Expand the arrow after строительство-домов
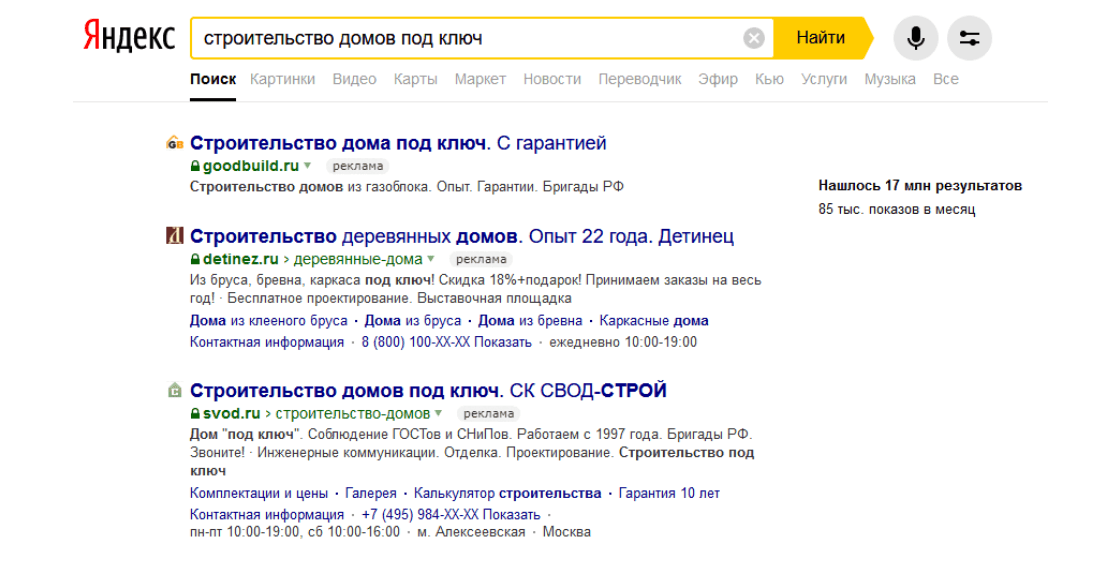Viewport: 1096px width, 570px height. click(x=439, y=413)
